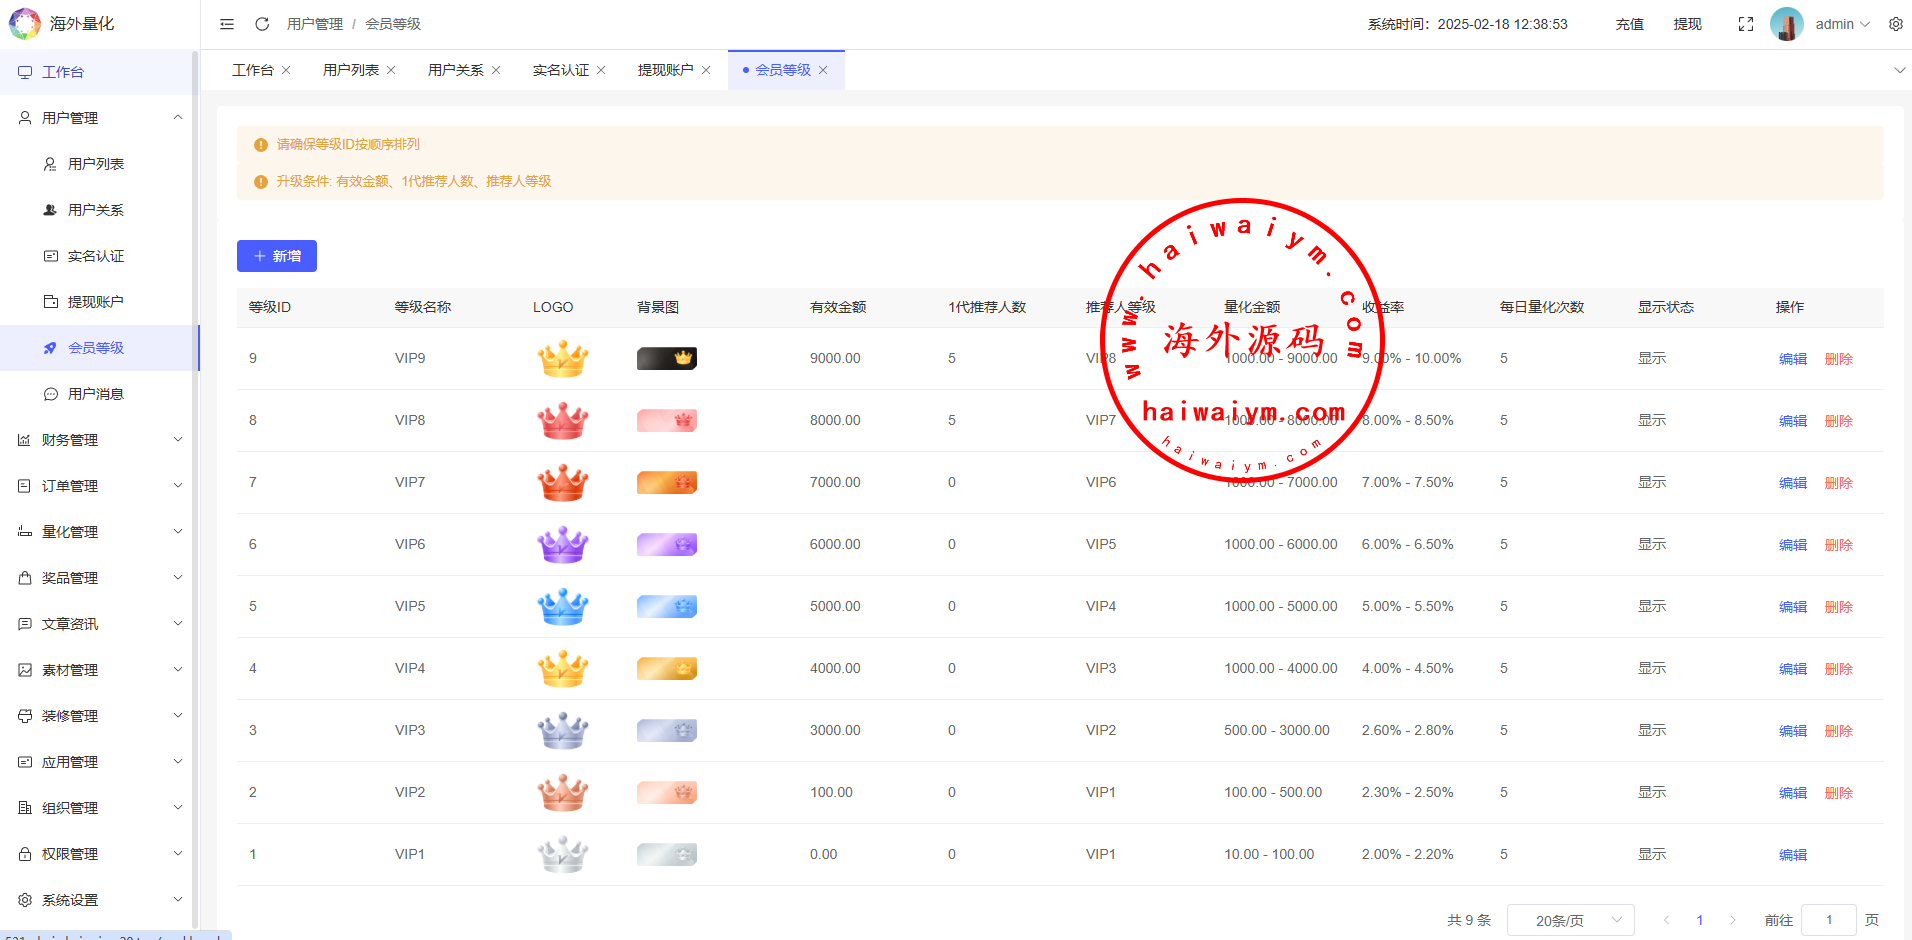Open the tabs overflow chevron dropdown
The width and height of the screenshot is (1912, 940).
pyautogui.click(x=1899, y=70)
